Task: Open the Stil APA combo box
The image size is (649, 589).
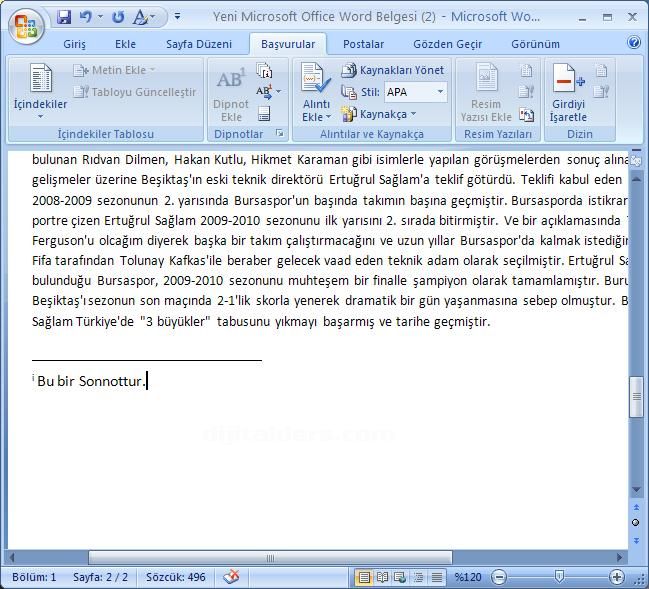Action: click(x=415, y=92)
